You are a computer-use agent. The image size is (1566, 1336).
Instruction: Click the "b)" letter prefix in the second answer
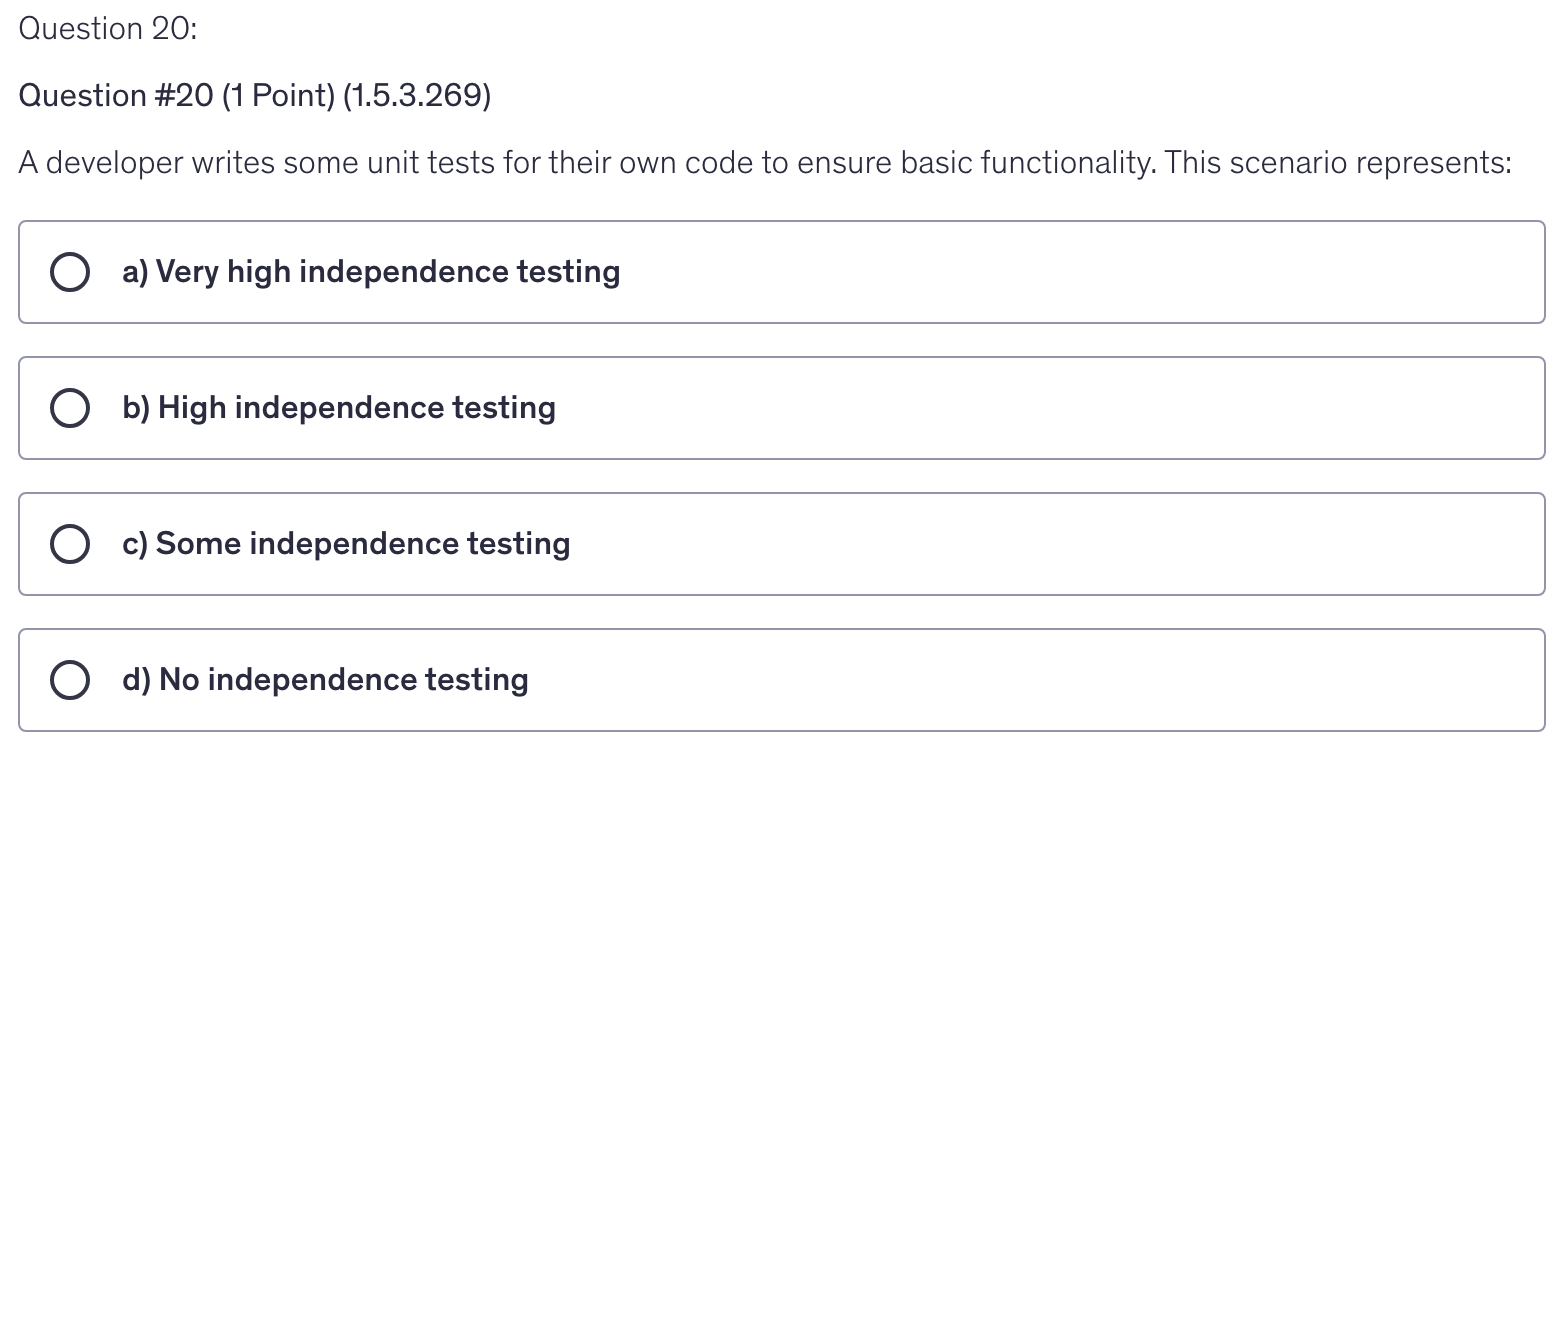pos(136,408)
